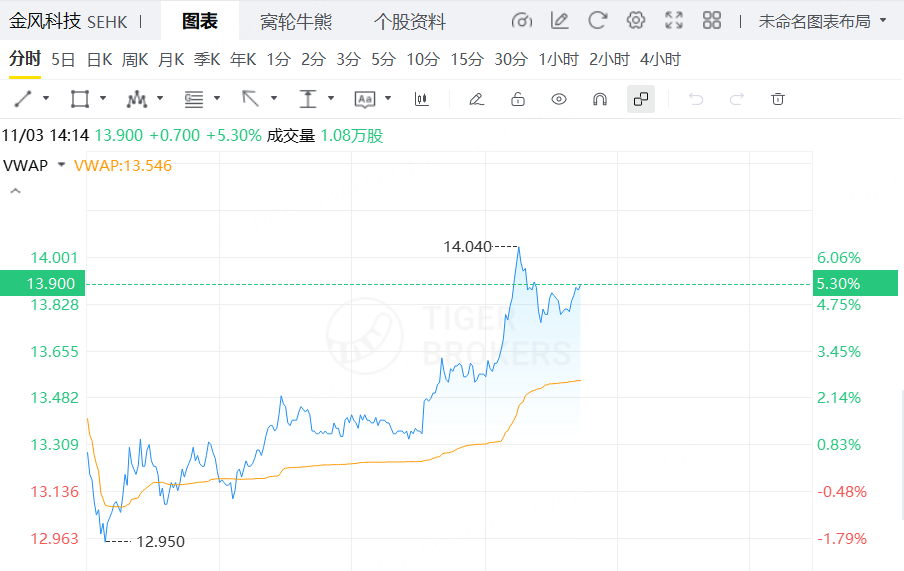The image size is (904, 571).
Task: Expand wave pattern tool dropdown
Action: pos(160,99)
